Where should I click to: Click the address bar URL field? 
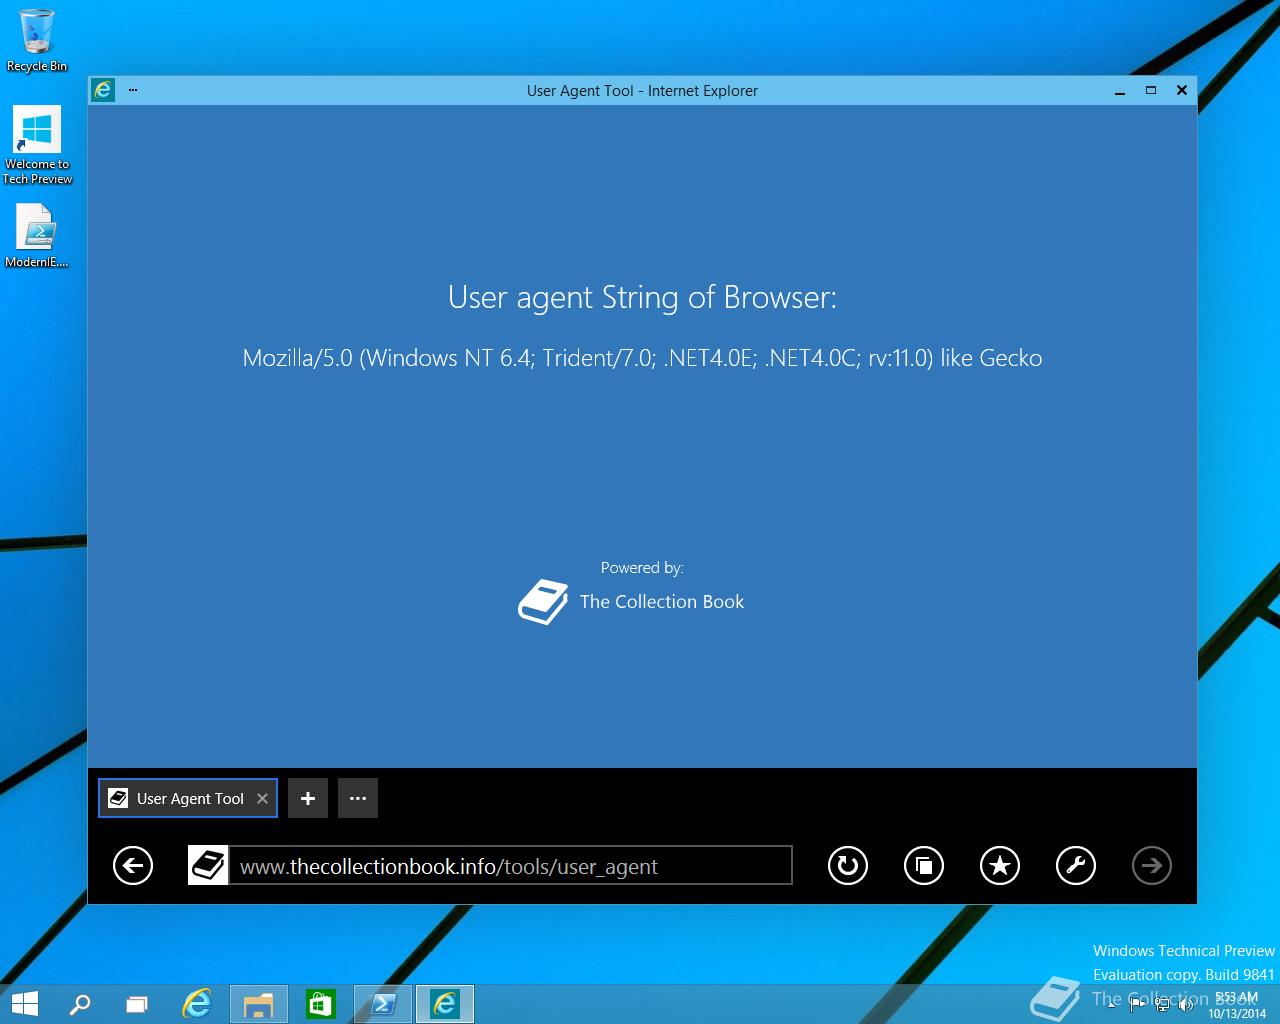click(x=510, y=866)
